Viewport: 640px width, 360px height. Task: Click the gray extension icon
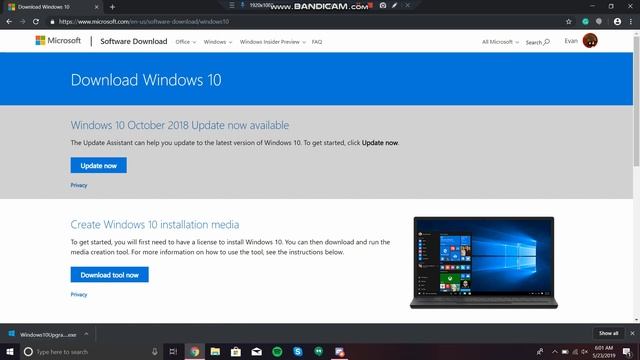pos(599,22)
